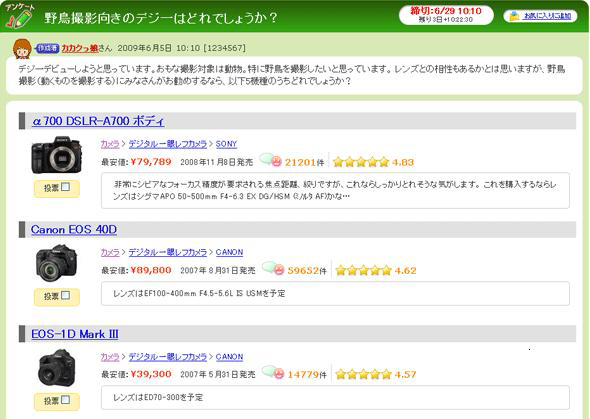Click カメラ breadcrumb under Canon EOS 40D
Image resolution: width=590 pixels, height=419 pixels.
(x=110, y=252)
